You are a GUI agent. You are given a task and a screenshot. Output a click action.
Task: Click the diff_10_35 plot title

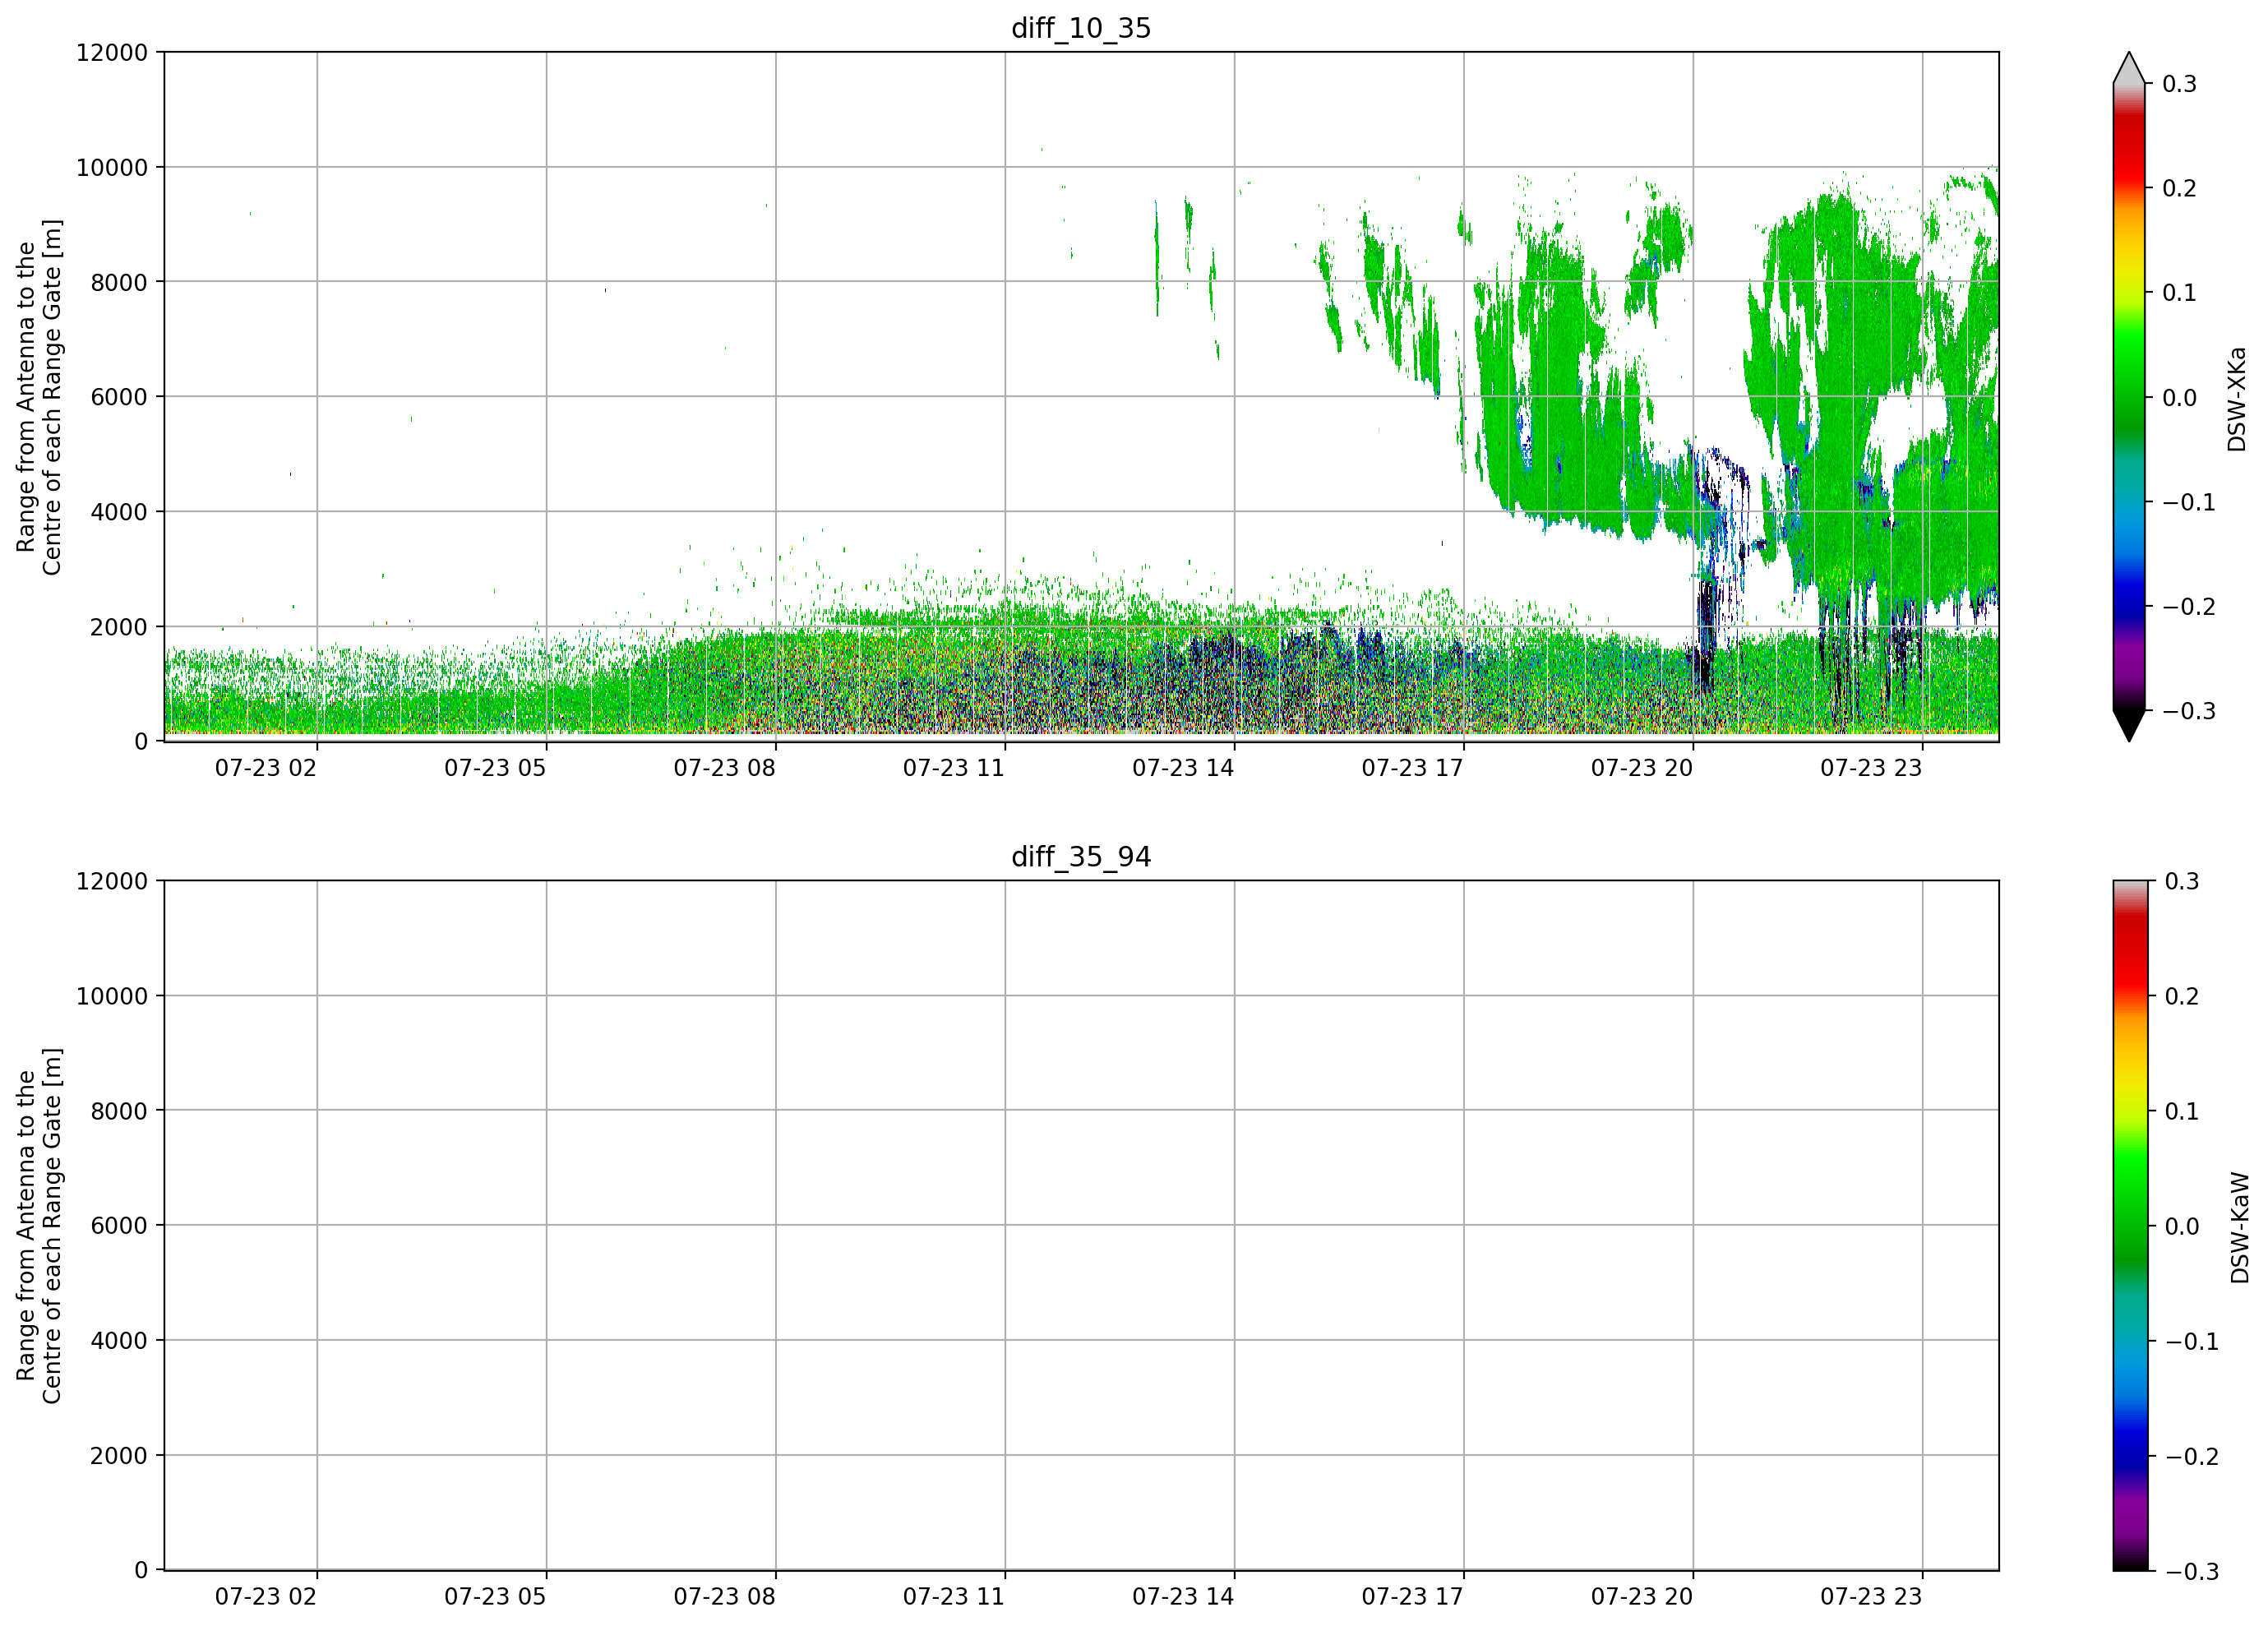(x=1081, y=28)
